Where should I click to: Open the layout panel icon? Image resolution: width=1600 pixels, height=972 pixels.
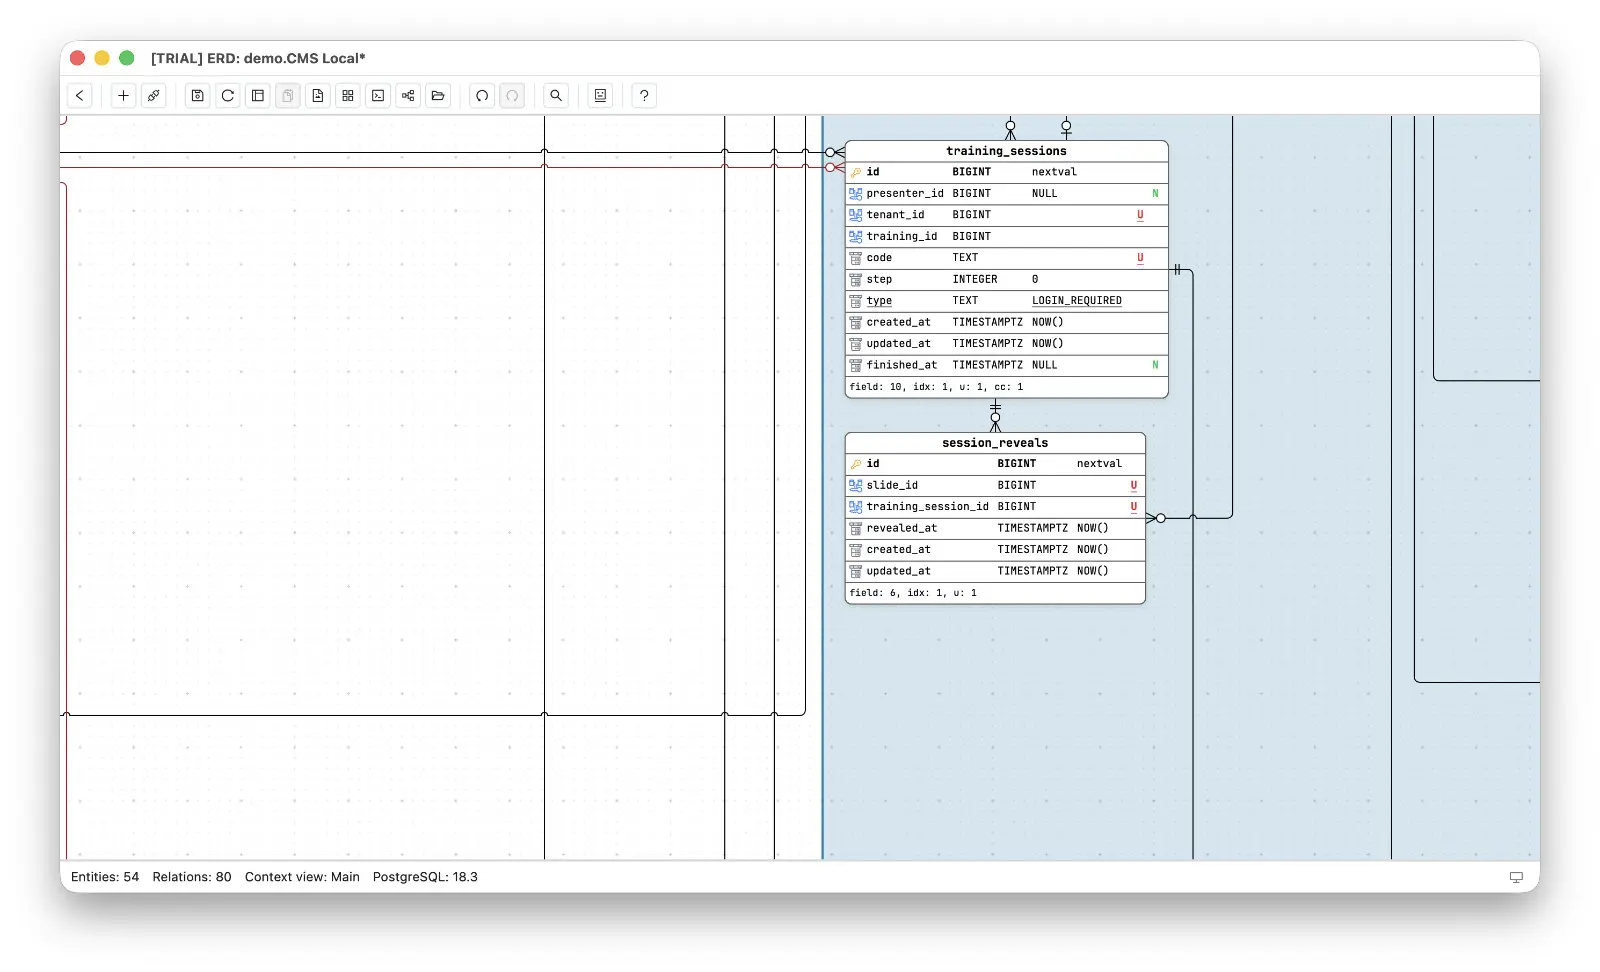(258, 96)
